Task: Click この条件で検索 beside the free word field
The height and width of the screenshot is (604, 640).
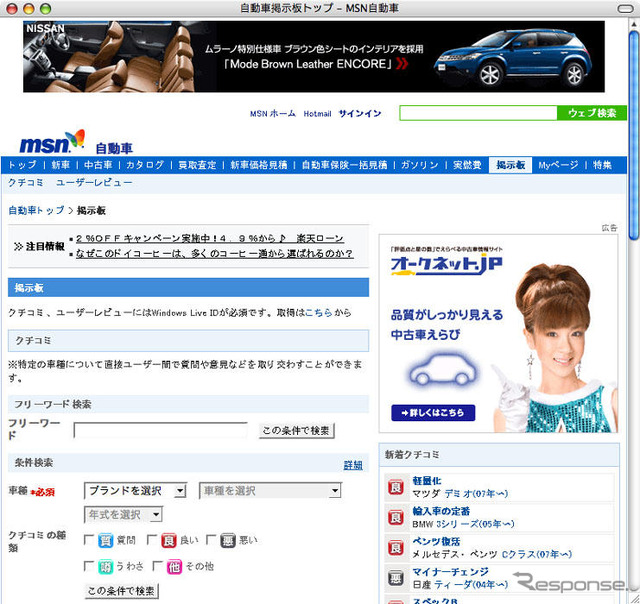Action: click(297, 431)
